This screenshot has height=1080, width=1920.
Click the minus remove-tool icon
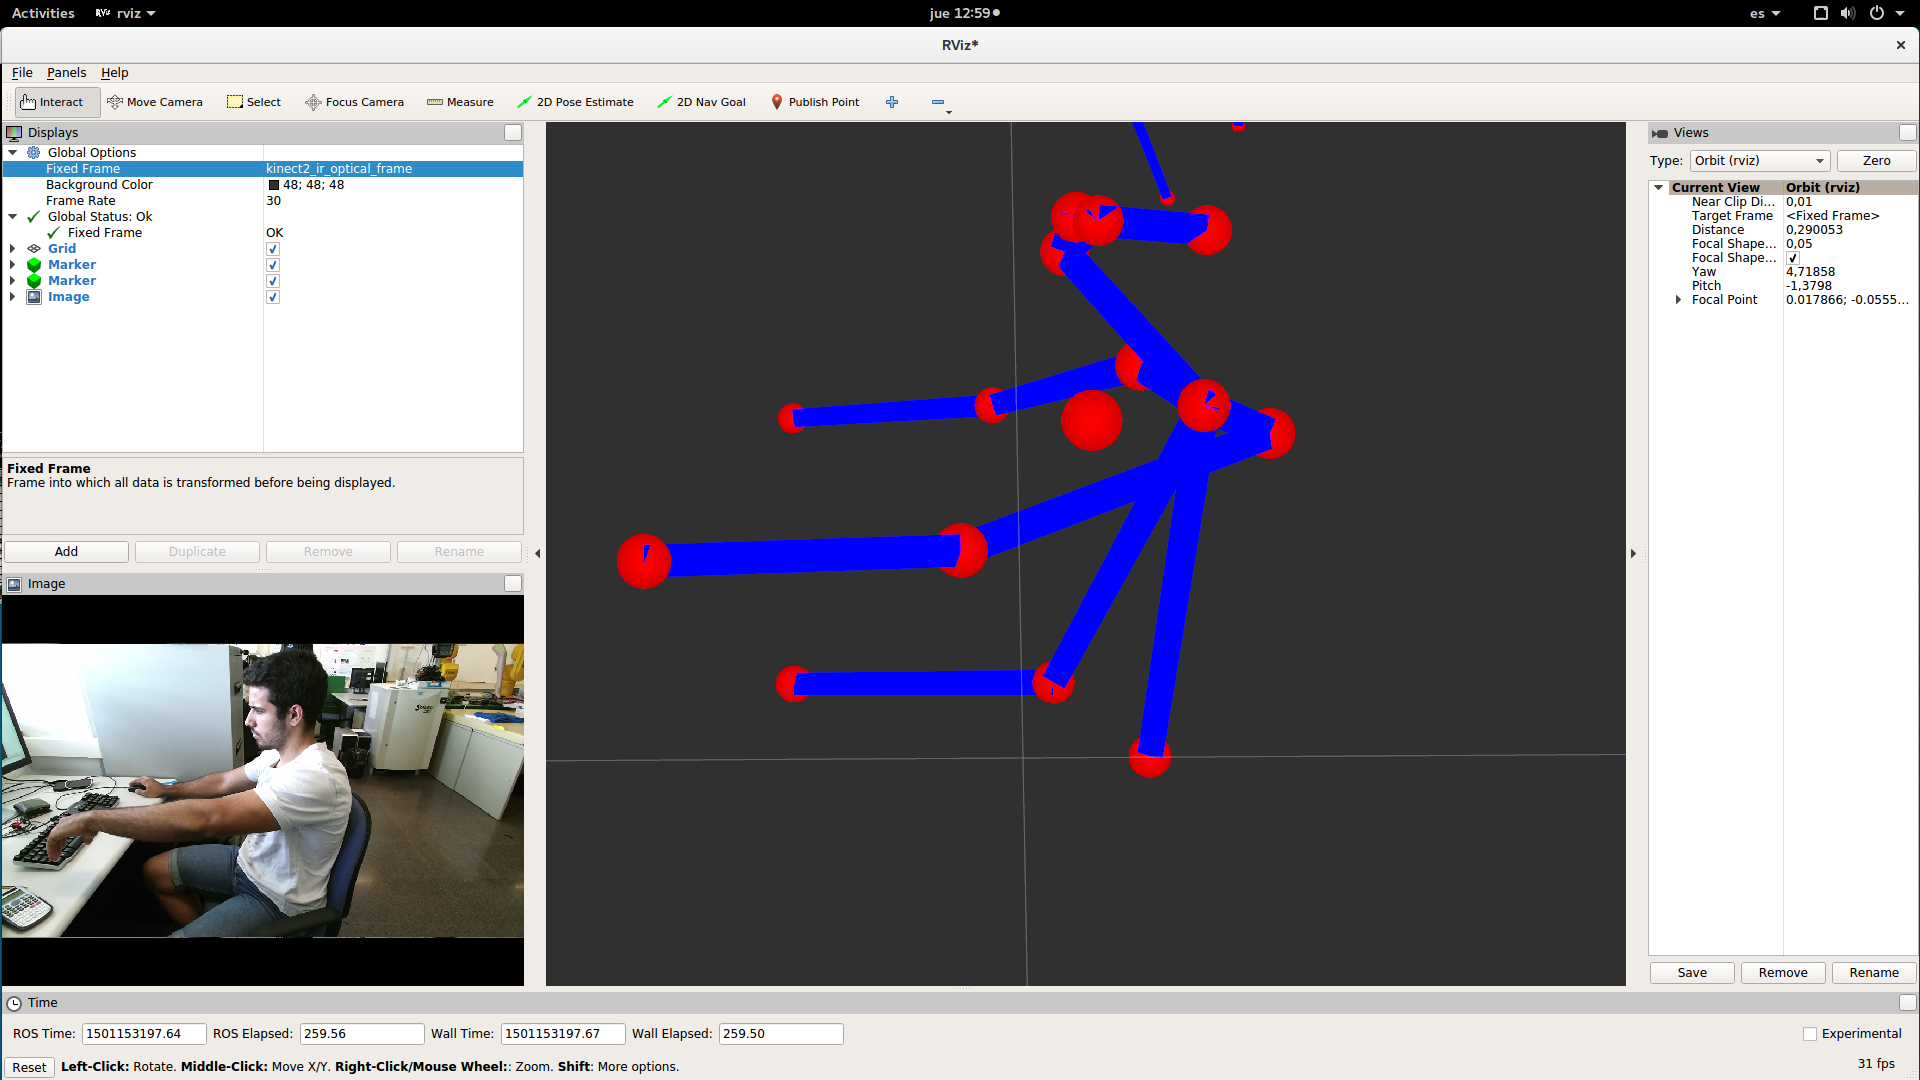(938, 102)
